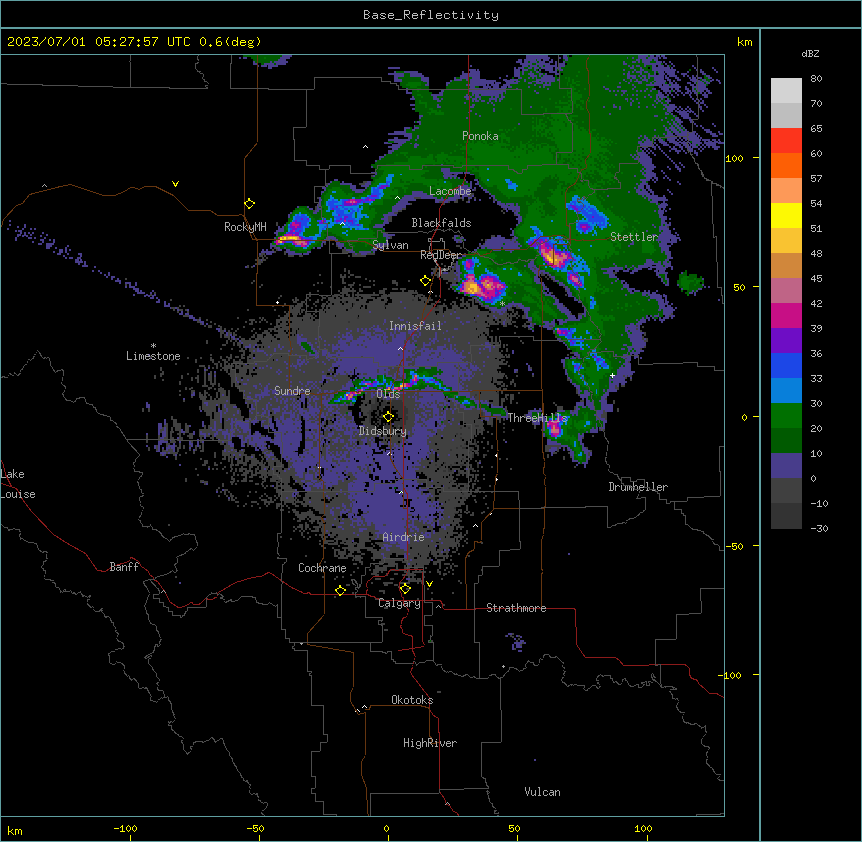The image size is (862, 842).
Task: Click the Lake Louise label
Action: [x=18, y=484]
